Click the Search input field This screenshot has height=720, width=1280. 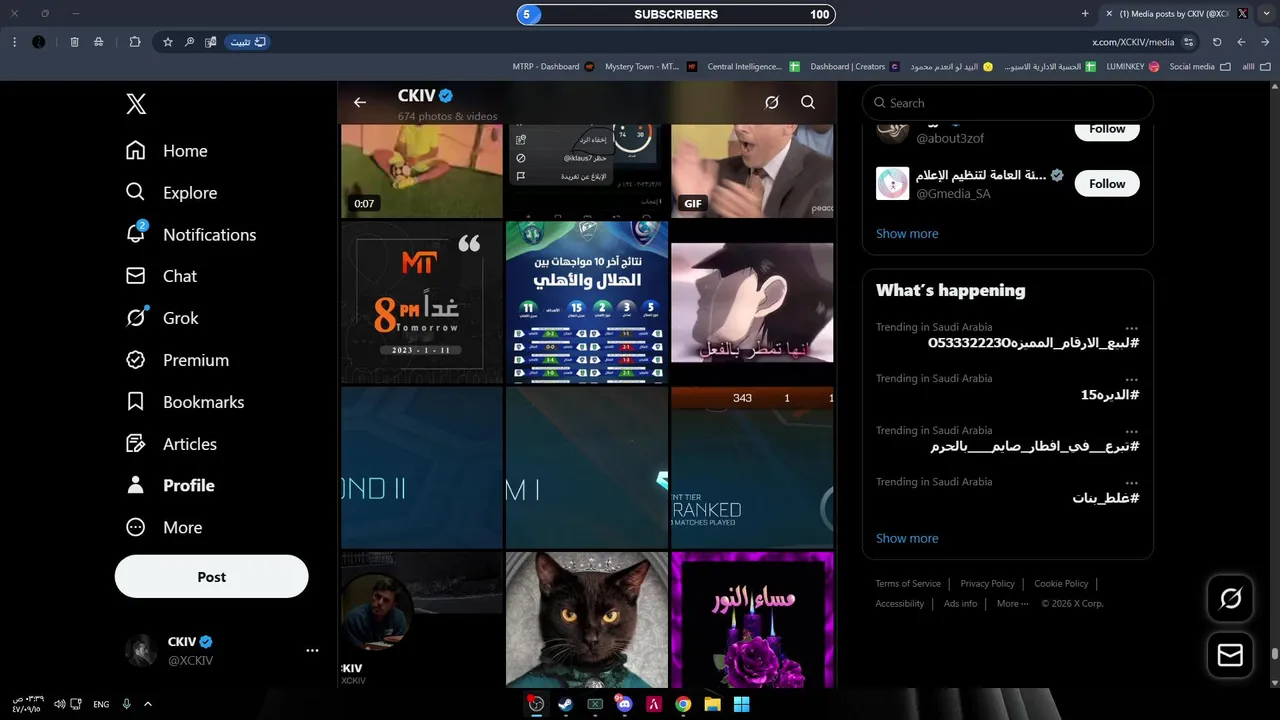1008,103
